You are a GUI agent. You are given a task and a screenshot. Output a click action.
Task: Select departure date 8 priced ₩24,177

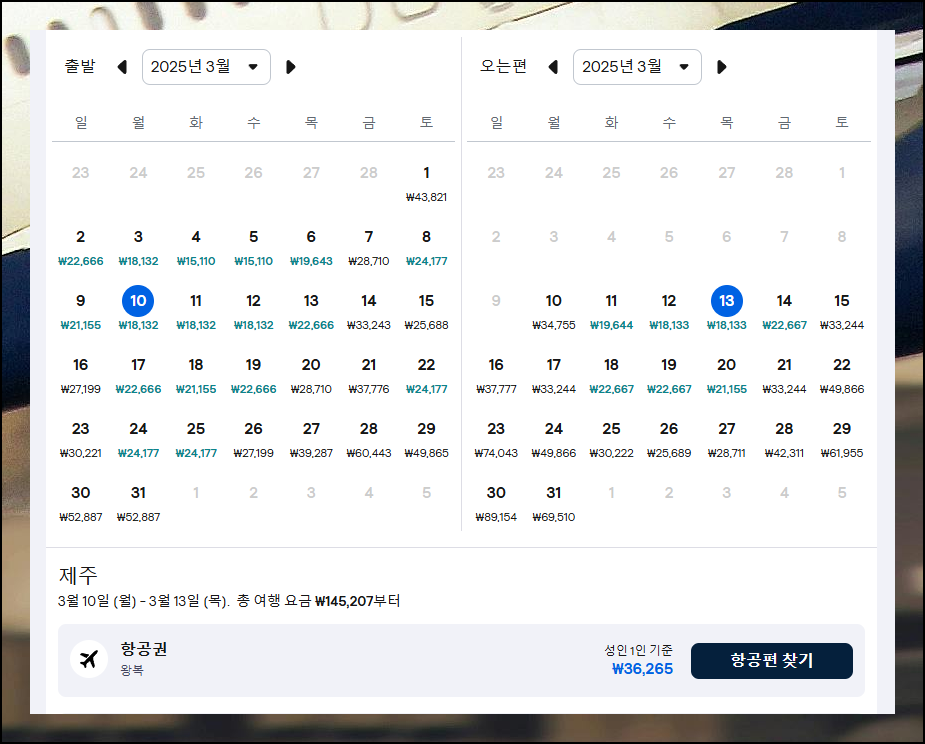tap(427, 248)
